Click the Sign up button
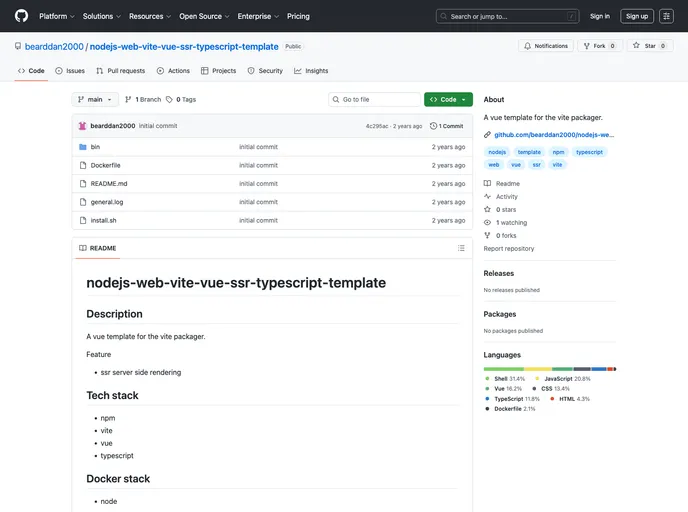The image size is (688, 512). pos(637,16)
